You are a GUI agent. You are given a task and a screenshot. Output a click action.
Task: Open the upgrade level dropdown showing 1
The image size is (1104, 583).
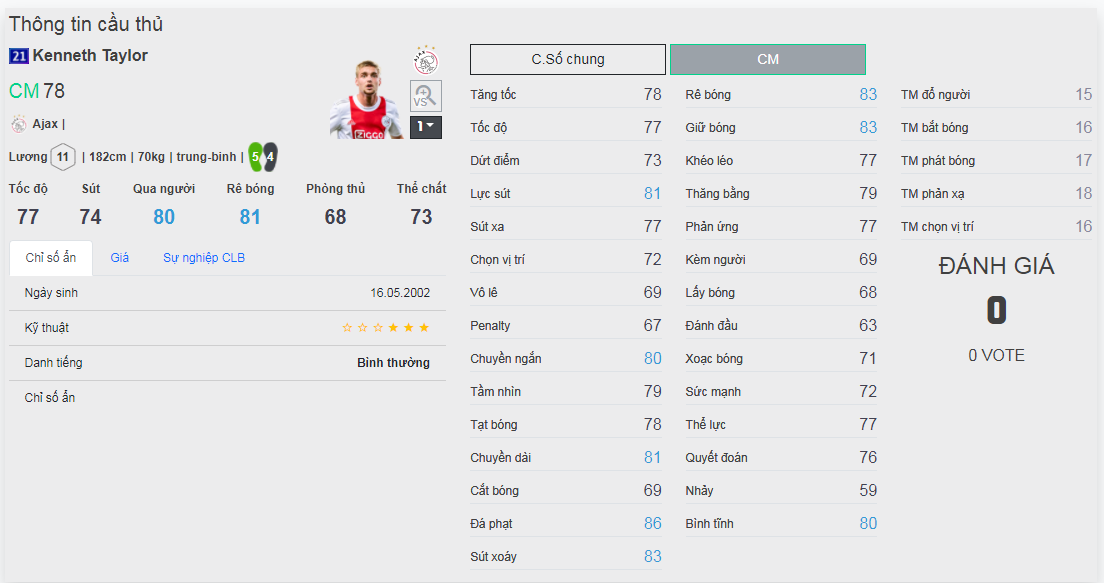point(426,127)
